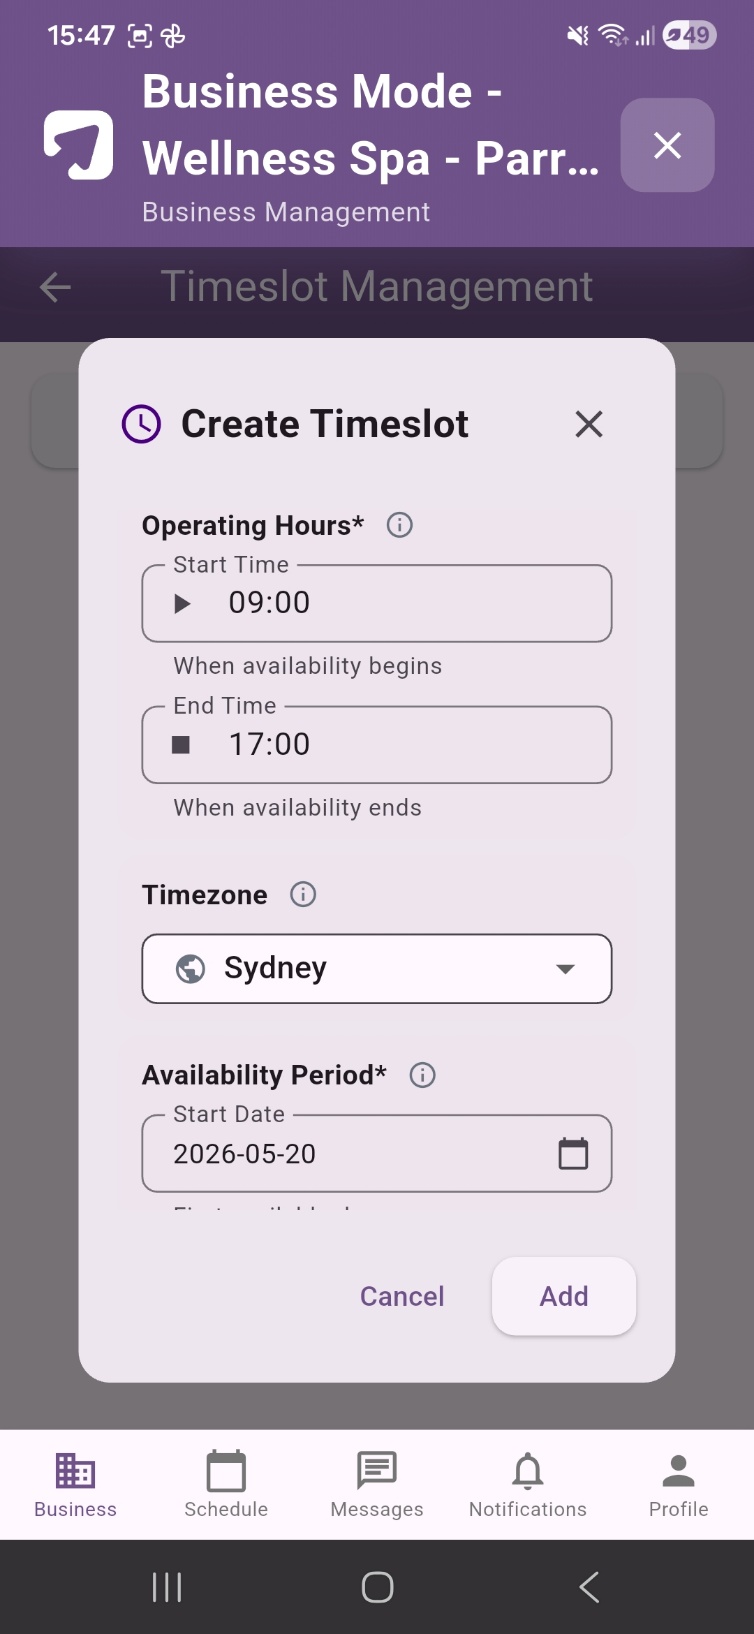Tap the Business Mode app logo
This screenshot has height=1634, width=754.
pyautogui.click(x=78, y=145)
